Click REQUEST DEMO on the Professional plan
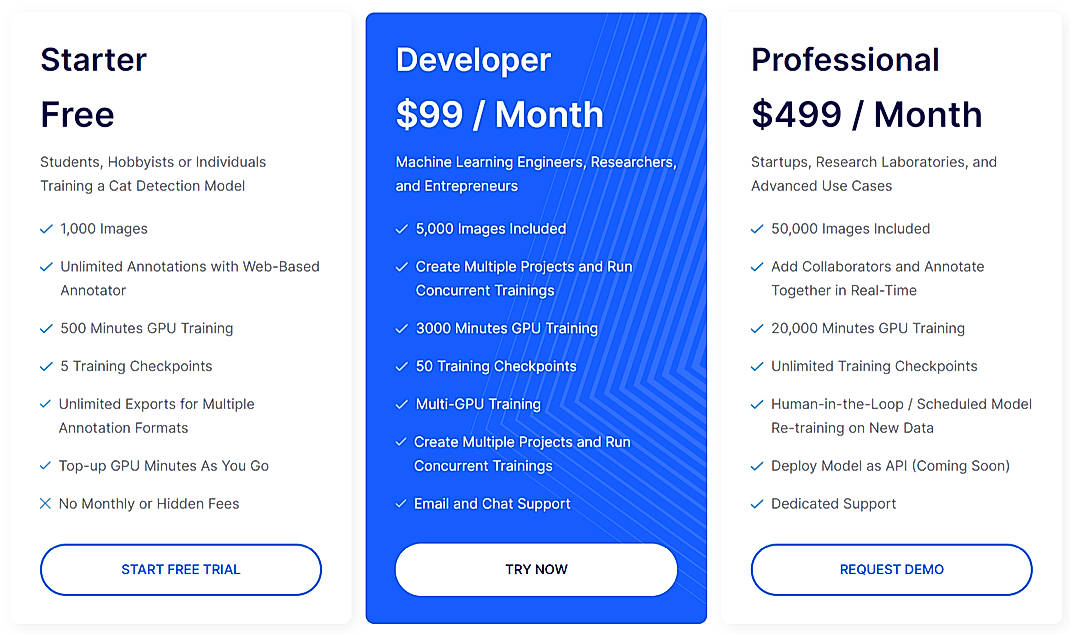1070x634 pixels. (x=891, y=569)
